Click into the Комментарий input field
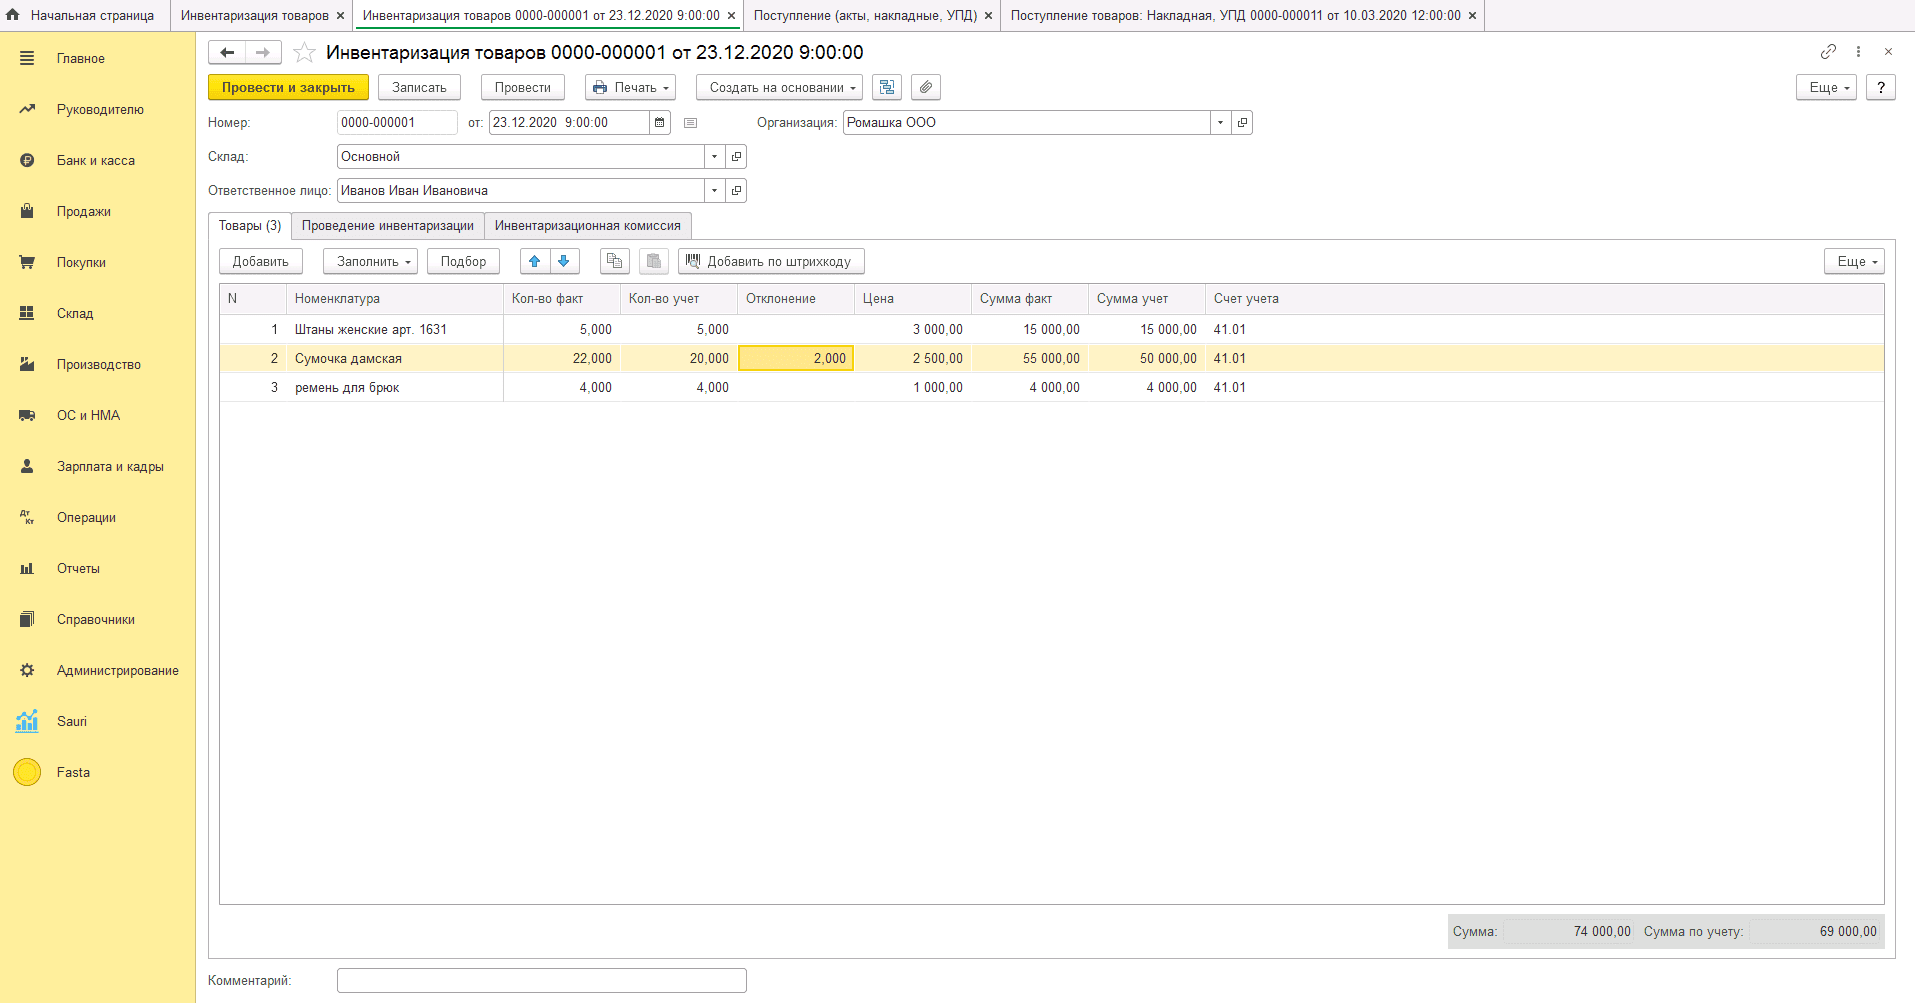Viewport: 1915px width, 1003px height. click(x=541, y=981)
